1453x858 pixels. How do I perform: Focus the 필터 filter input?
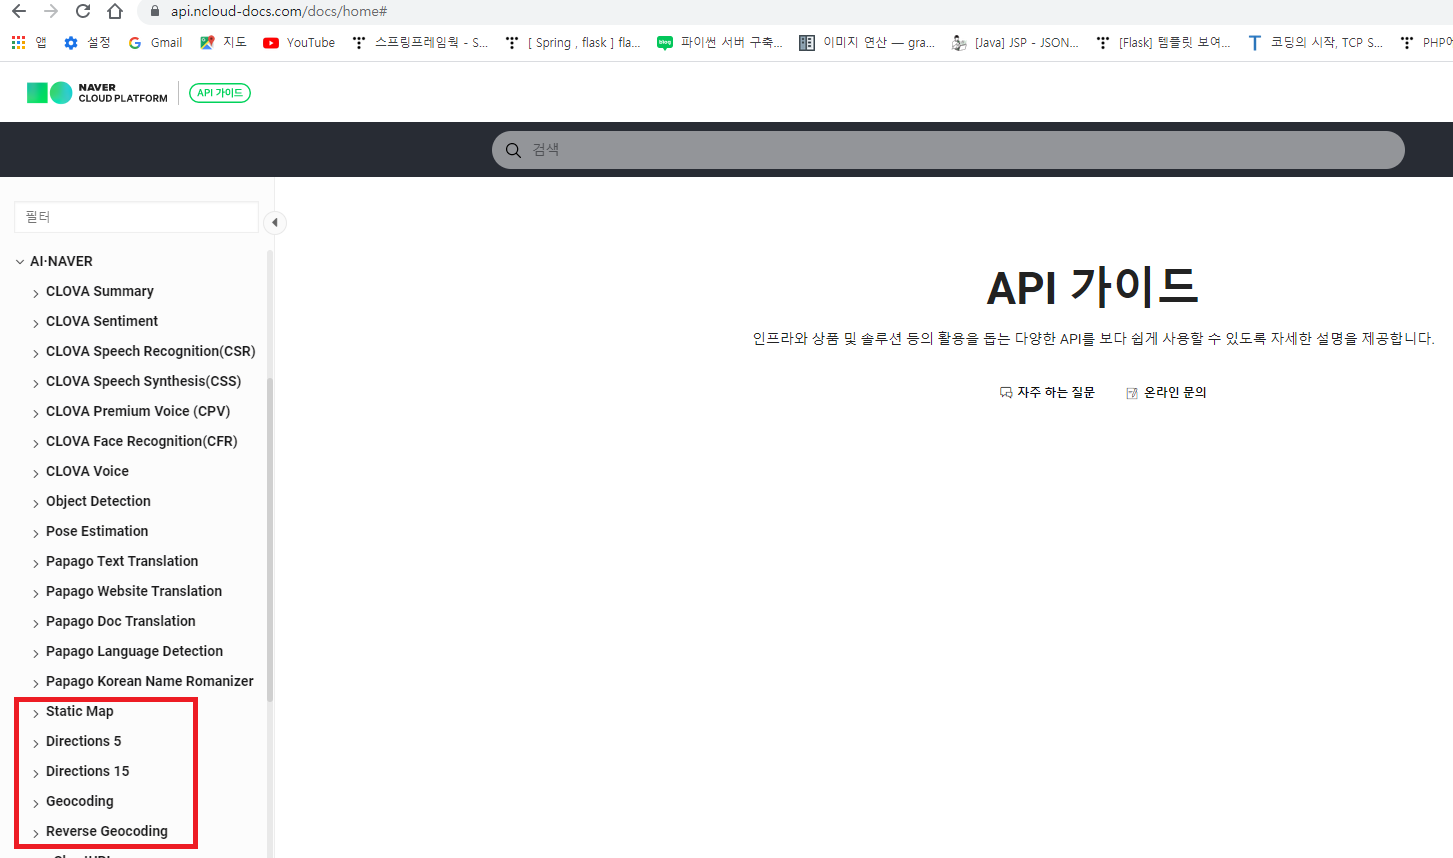click(136, 217)
